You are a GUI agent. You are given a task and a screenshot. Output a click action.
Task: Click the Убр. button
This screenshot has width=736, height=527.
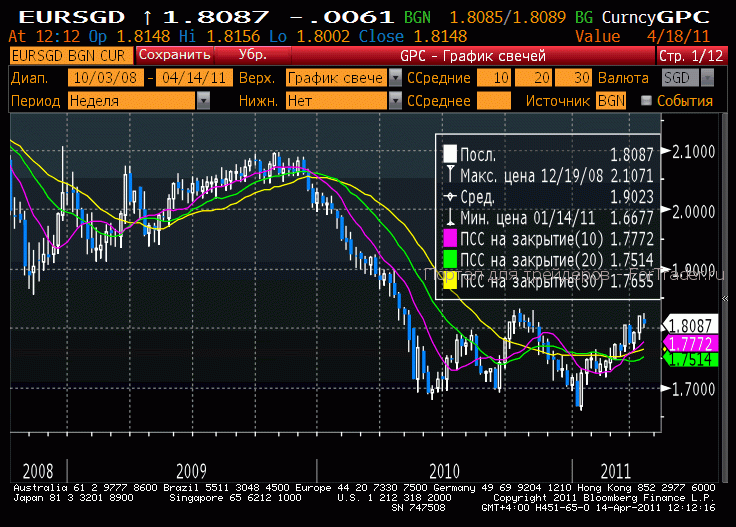click(x=253, y=55)
